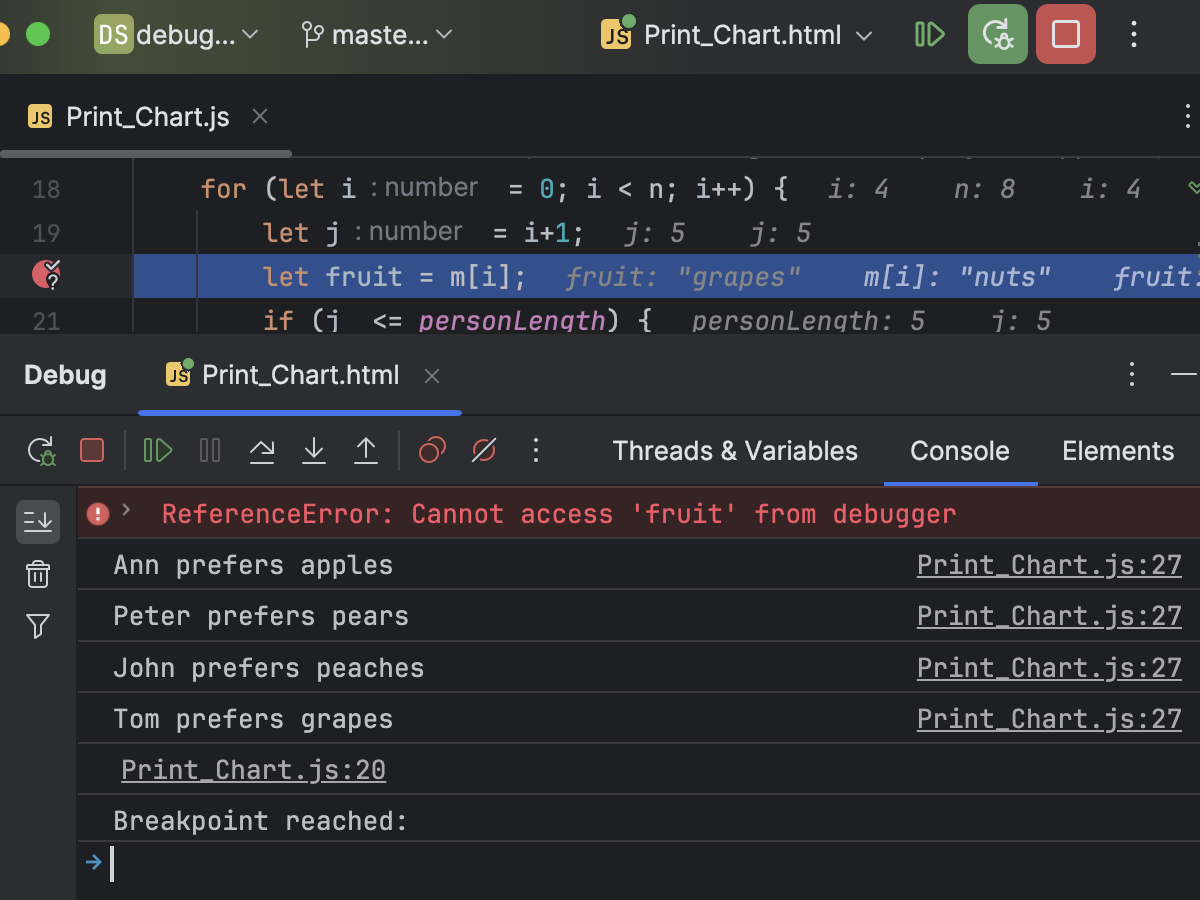Switch to Threads & Variables tab

tap(735, 450)
